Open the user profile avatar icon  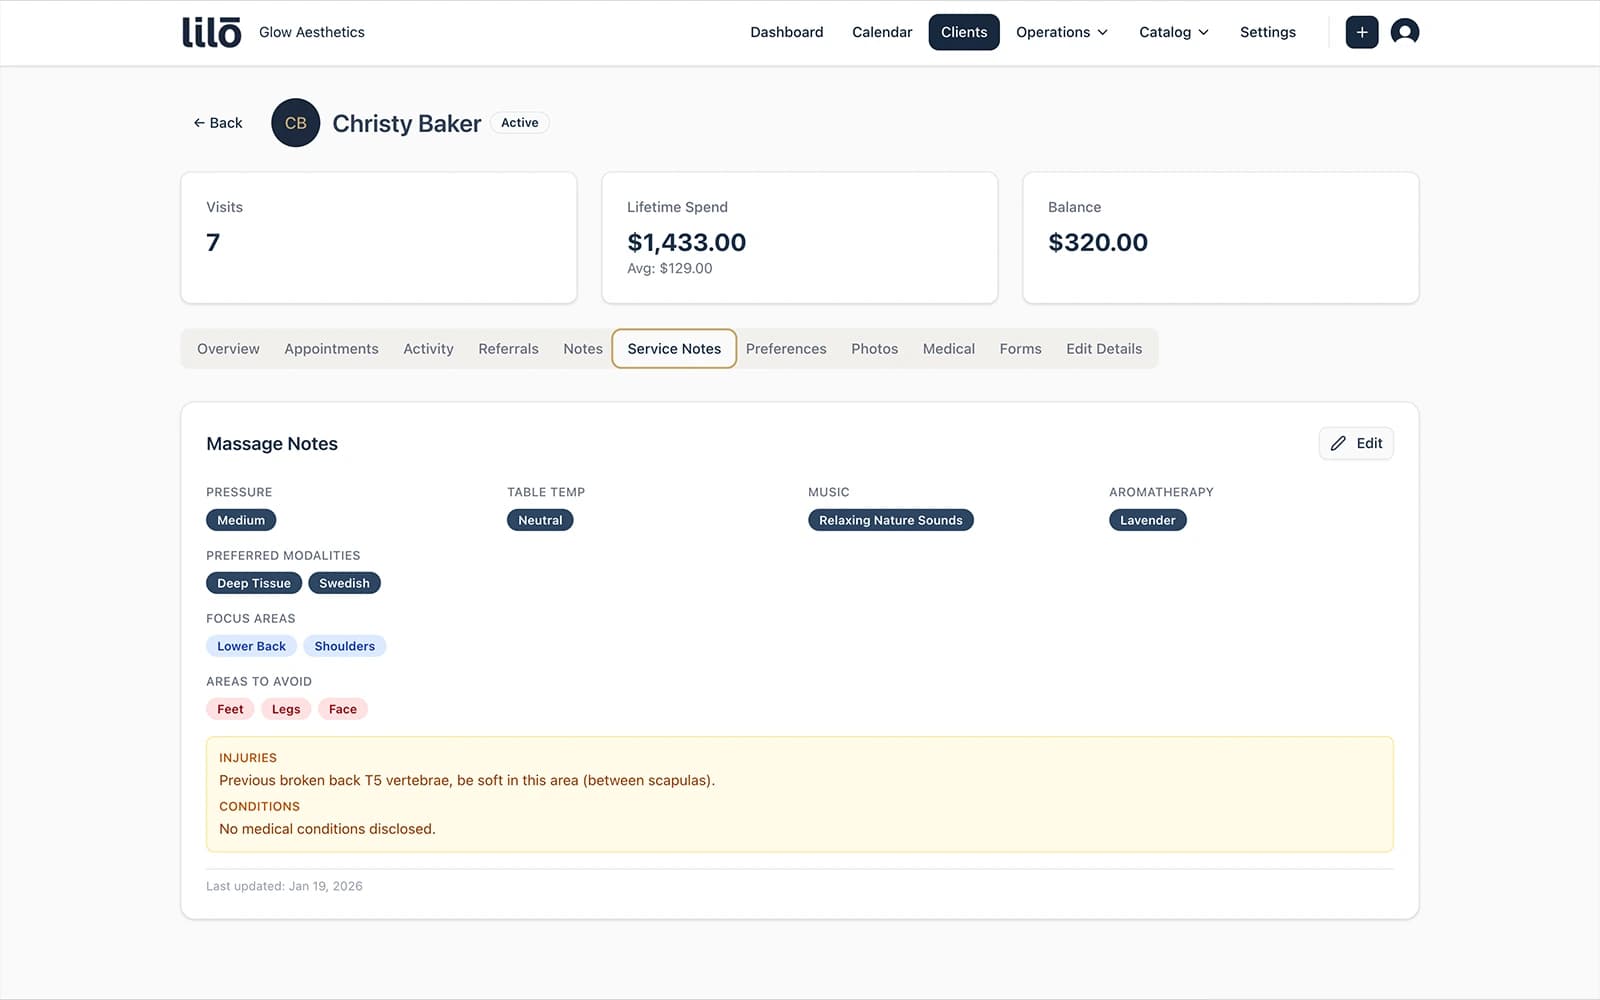click(1404, 32)
